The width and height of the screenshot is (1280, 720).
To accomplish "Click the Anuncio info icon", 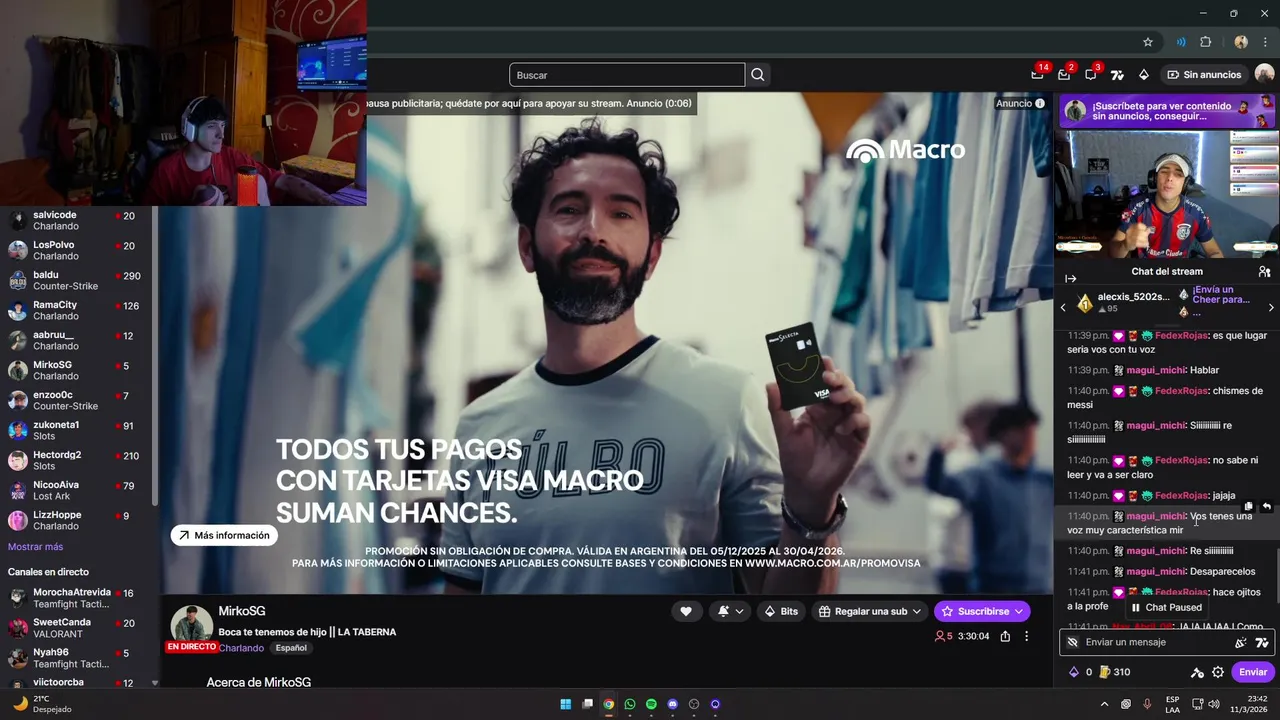I will [x=1040, y=103].
